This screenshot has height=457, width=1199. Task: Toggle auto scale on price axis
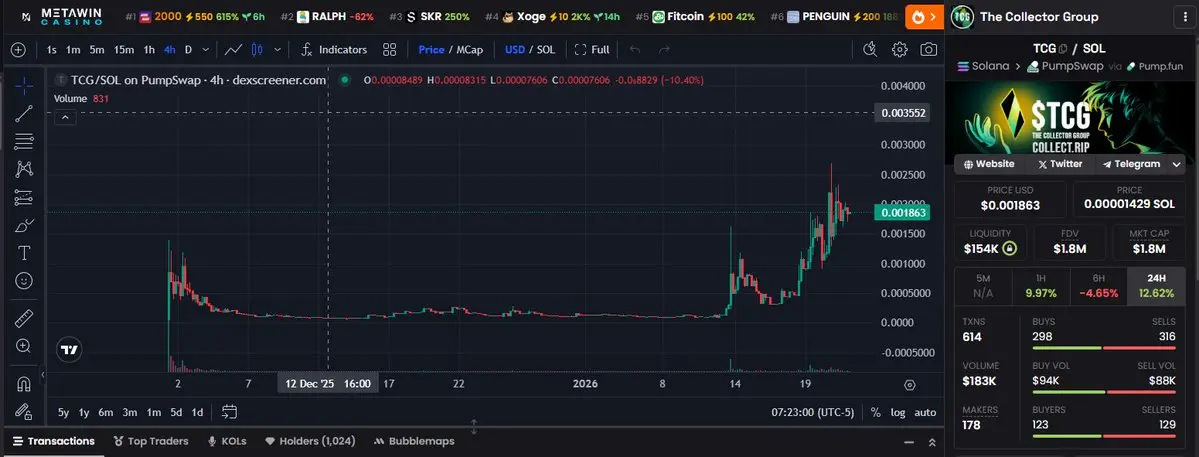tap(925, 413)
